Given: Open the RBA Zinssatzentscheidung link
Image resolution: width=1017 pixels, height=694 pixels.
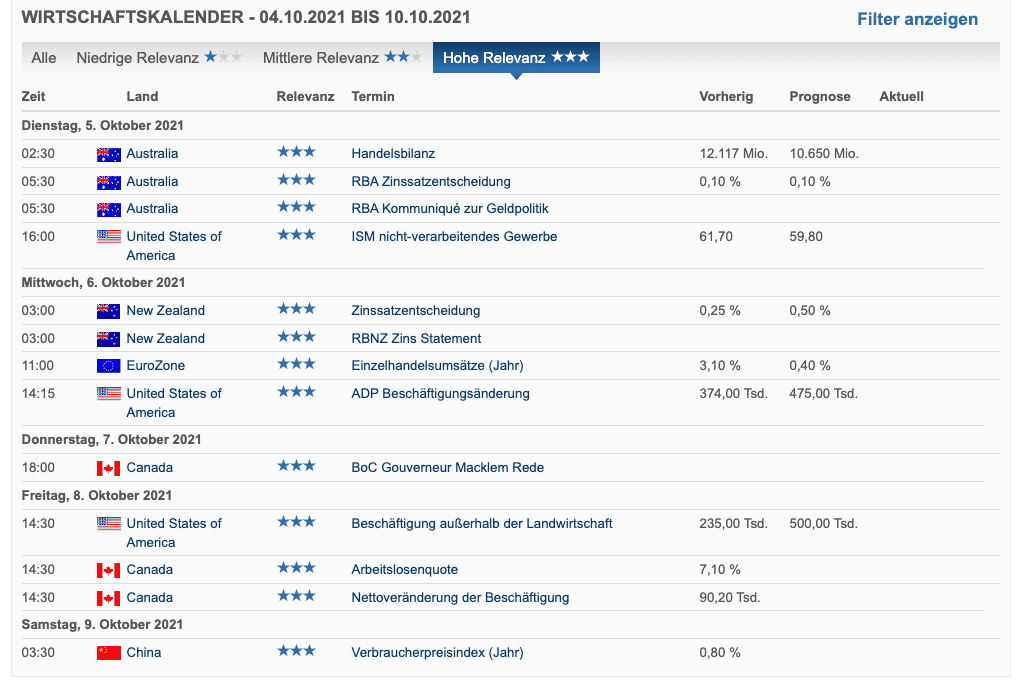Looking at the screenshot, I should (432, 181).
